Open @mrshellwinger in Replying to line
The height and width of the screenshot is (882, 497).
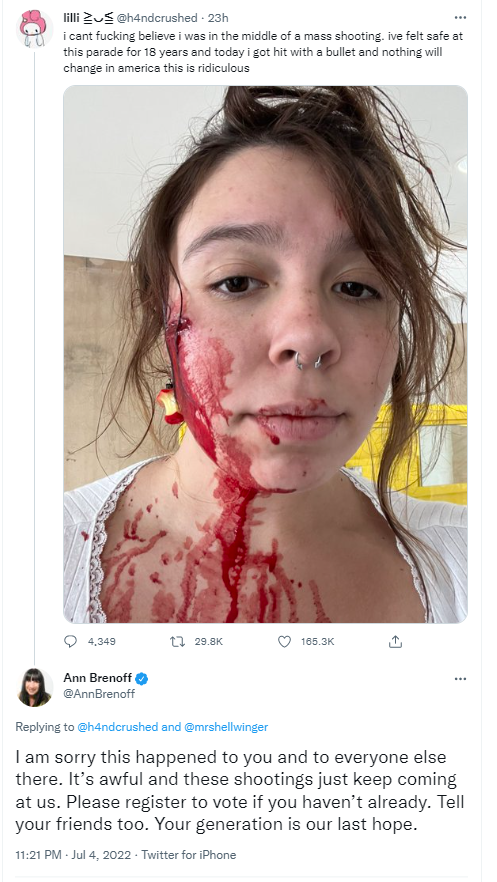click(226, 727)
